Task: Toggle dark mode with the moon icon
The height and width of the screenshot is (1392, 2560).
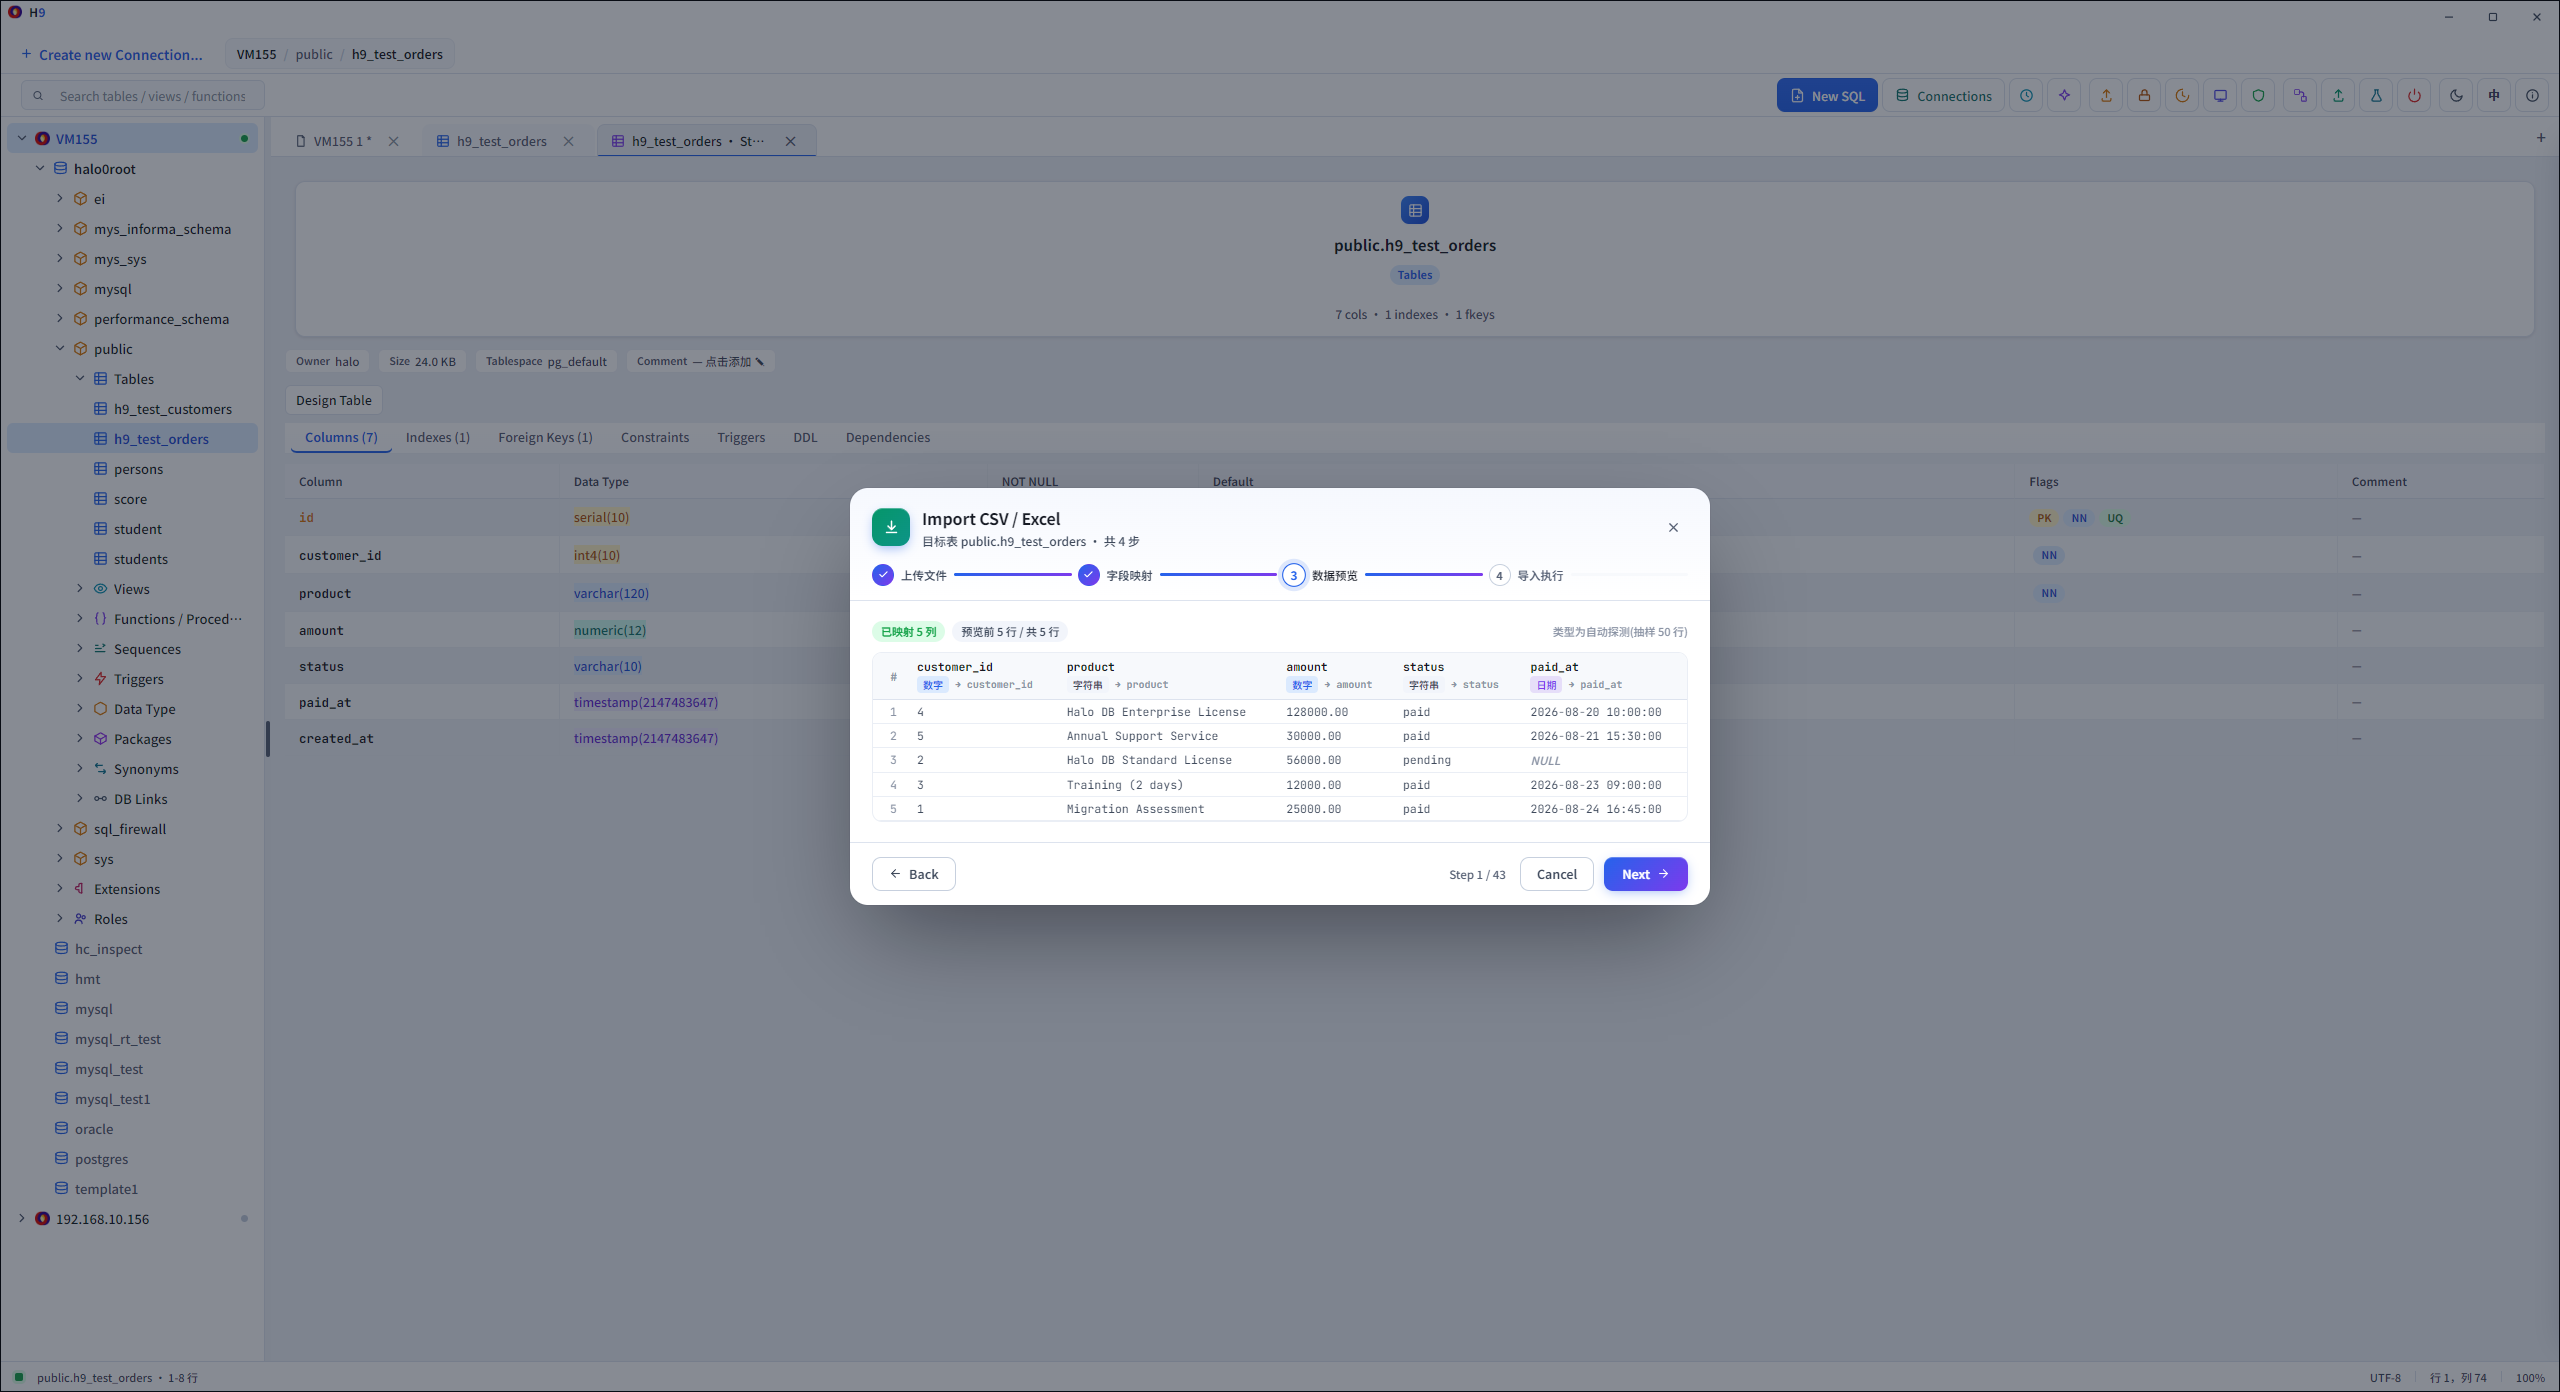Action: (x=2456, y=96)
